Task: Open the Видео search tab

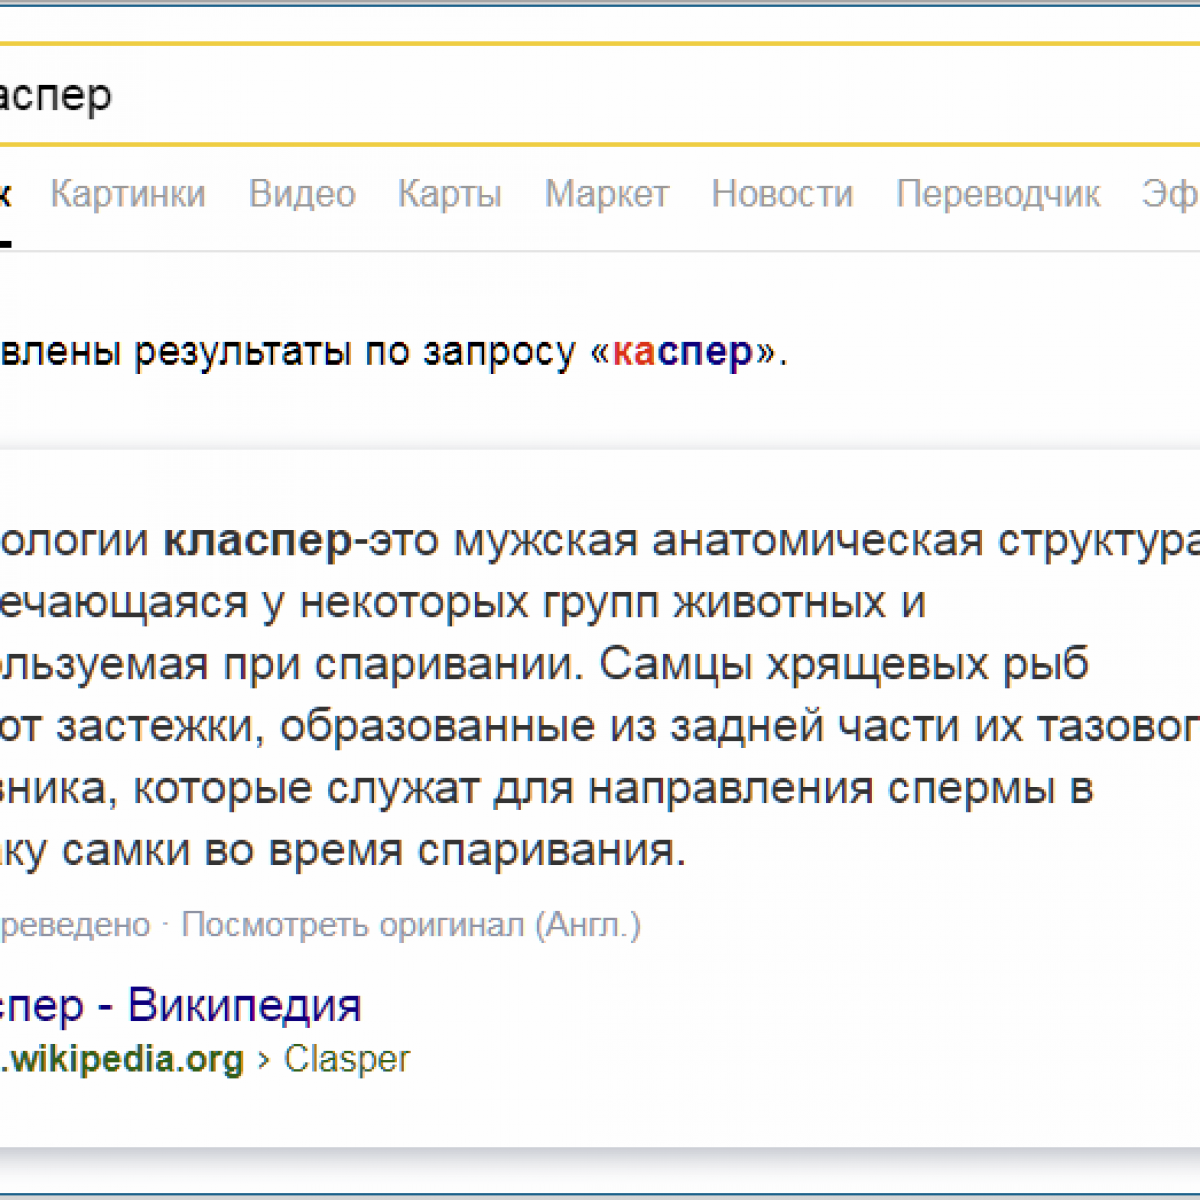Action: [x=302, y=194]
